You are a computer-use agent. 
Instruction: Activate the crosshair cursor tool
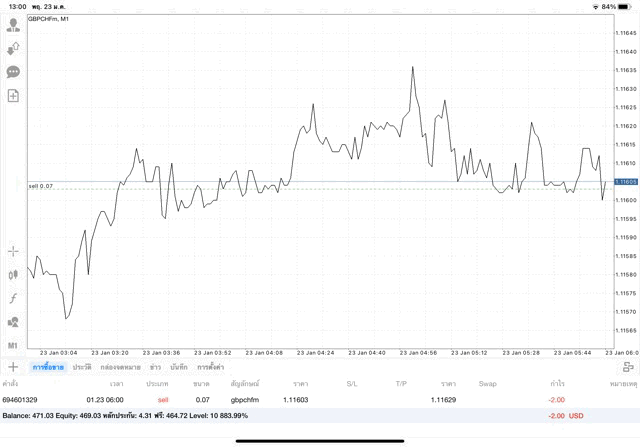coord(13,251)
